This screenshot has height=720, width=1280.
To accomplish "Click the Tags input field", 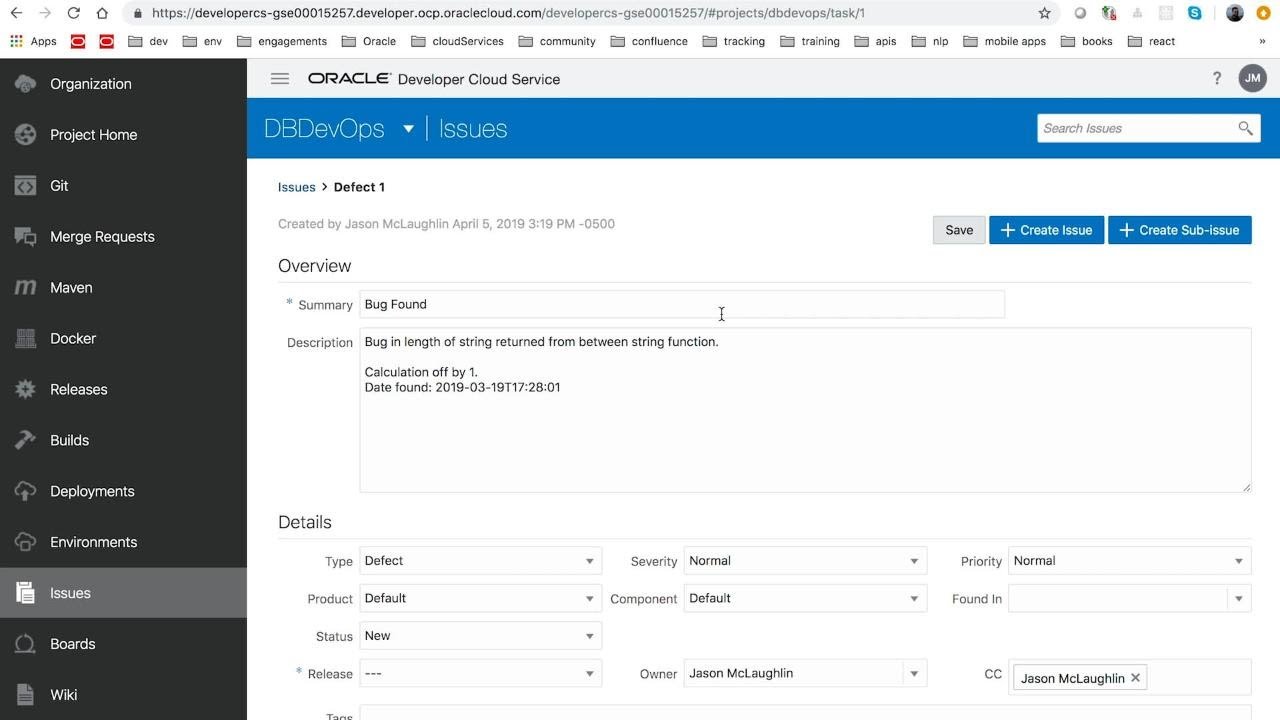I will (805, 713).
